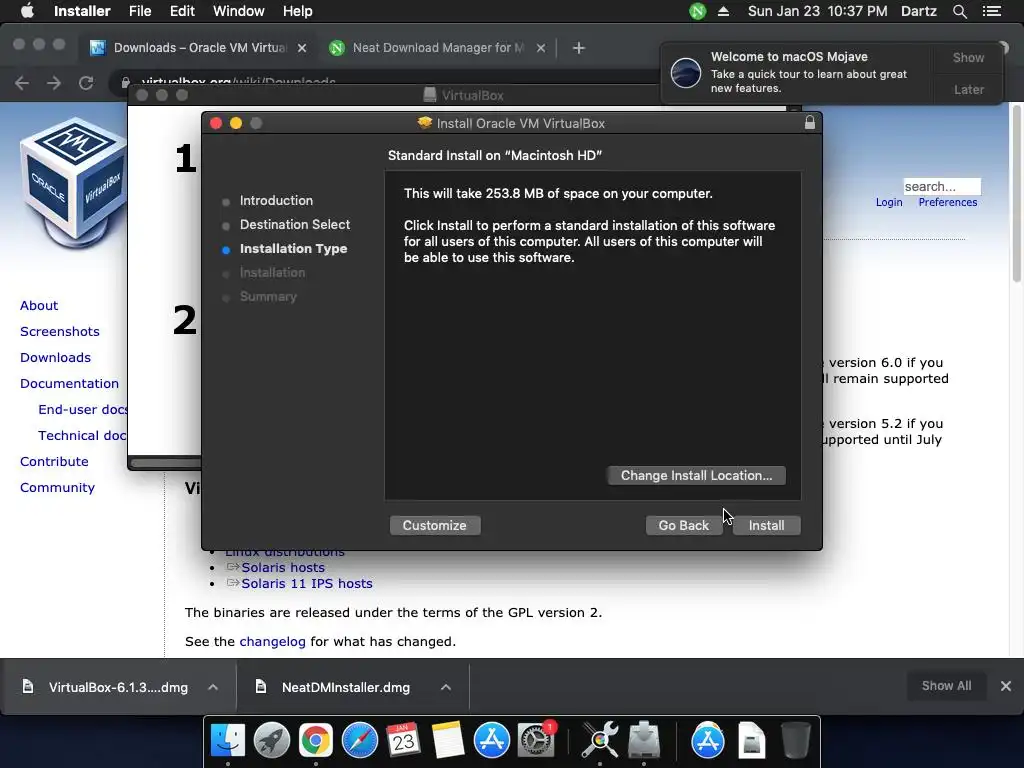This screenshot has width=1024, height=768.
Task: Open the Edit menu
Action: 182,11
